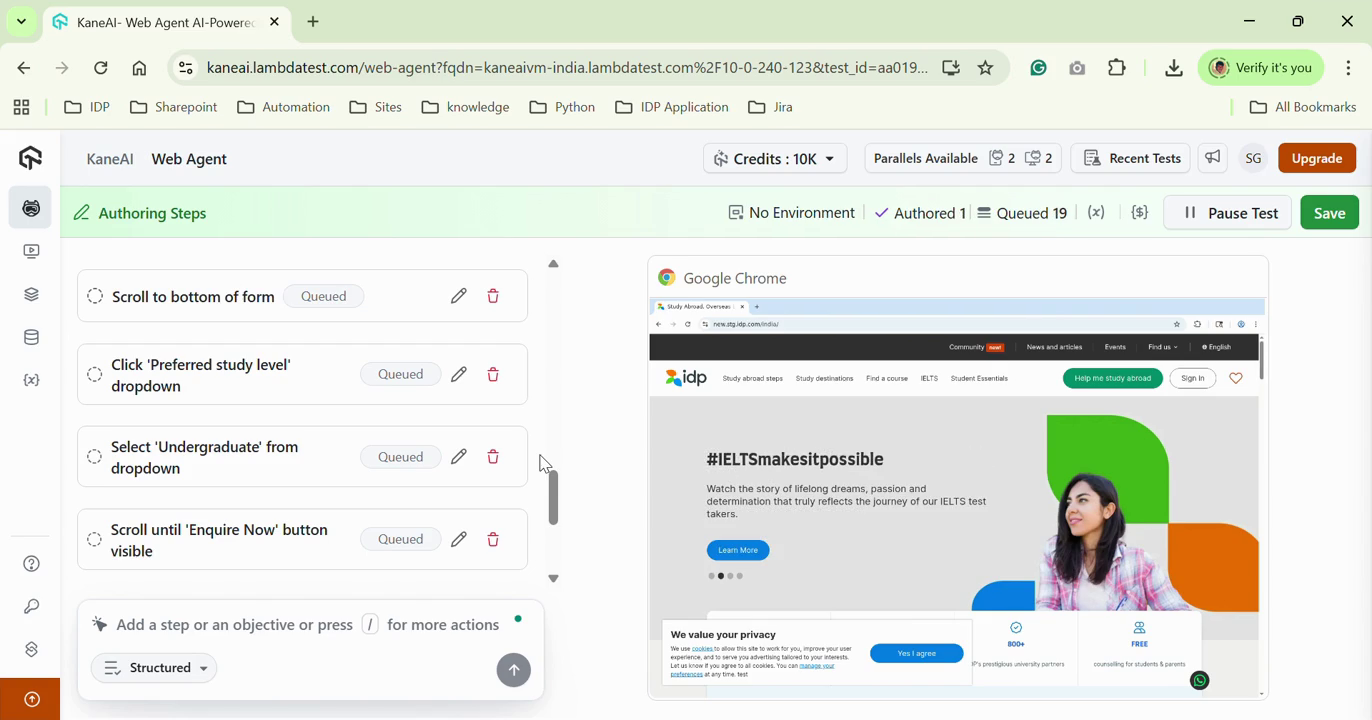
Task: Open the key icon in left sidebar
Action: [x=32, y=607]
